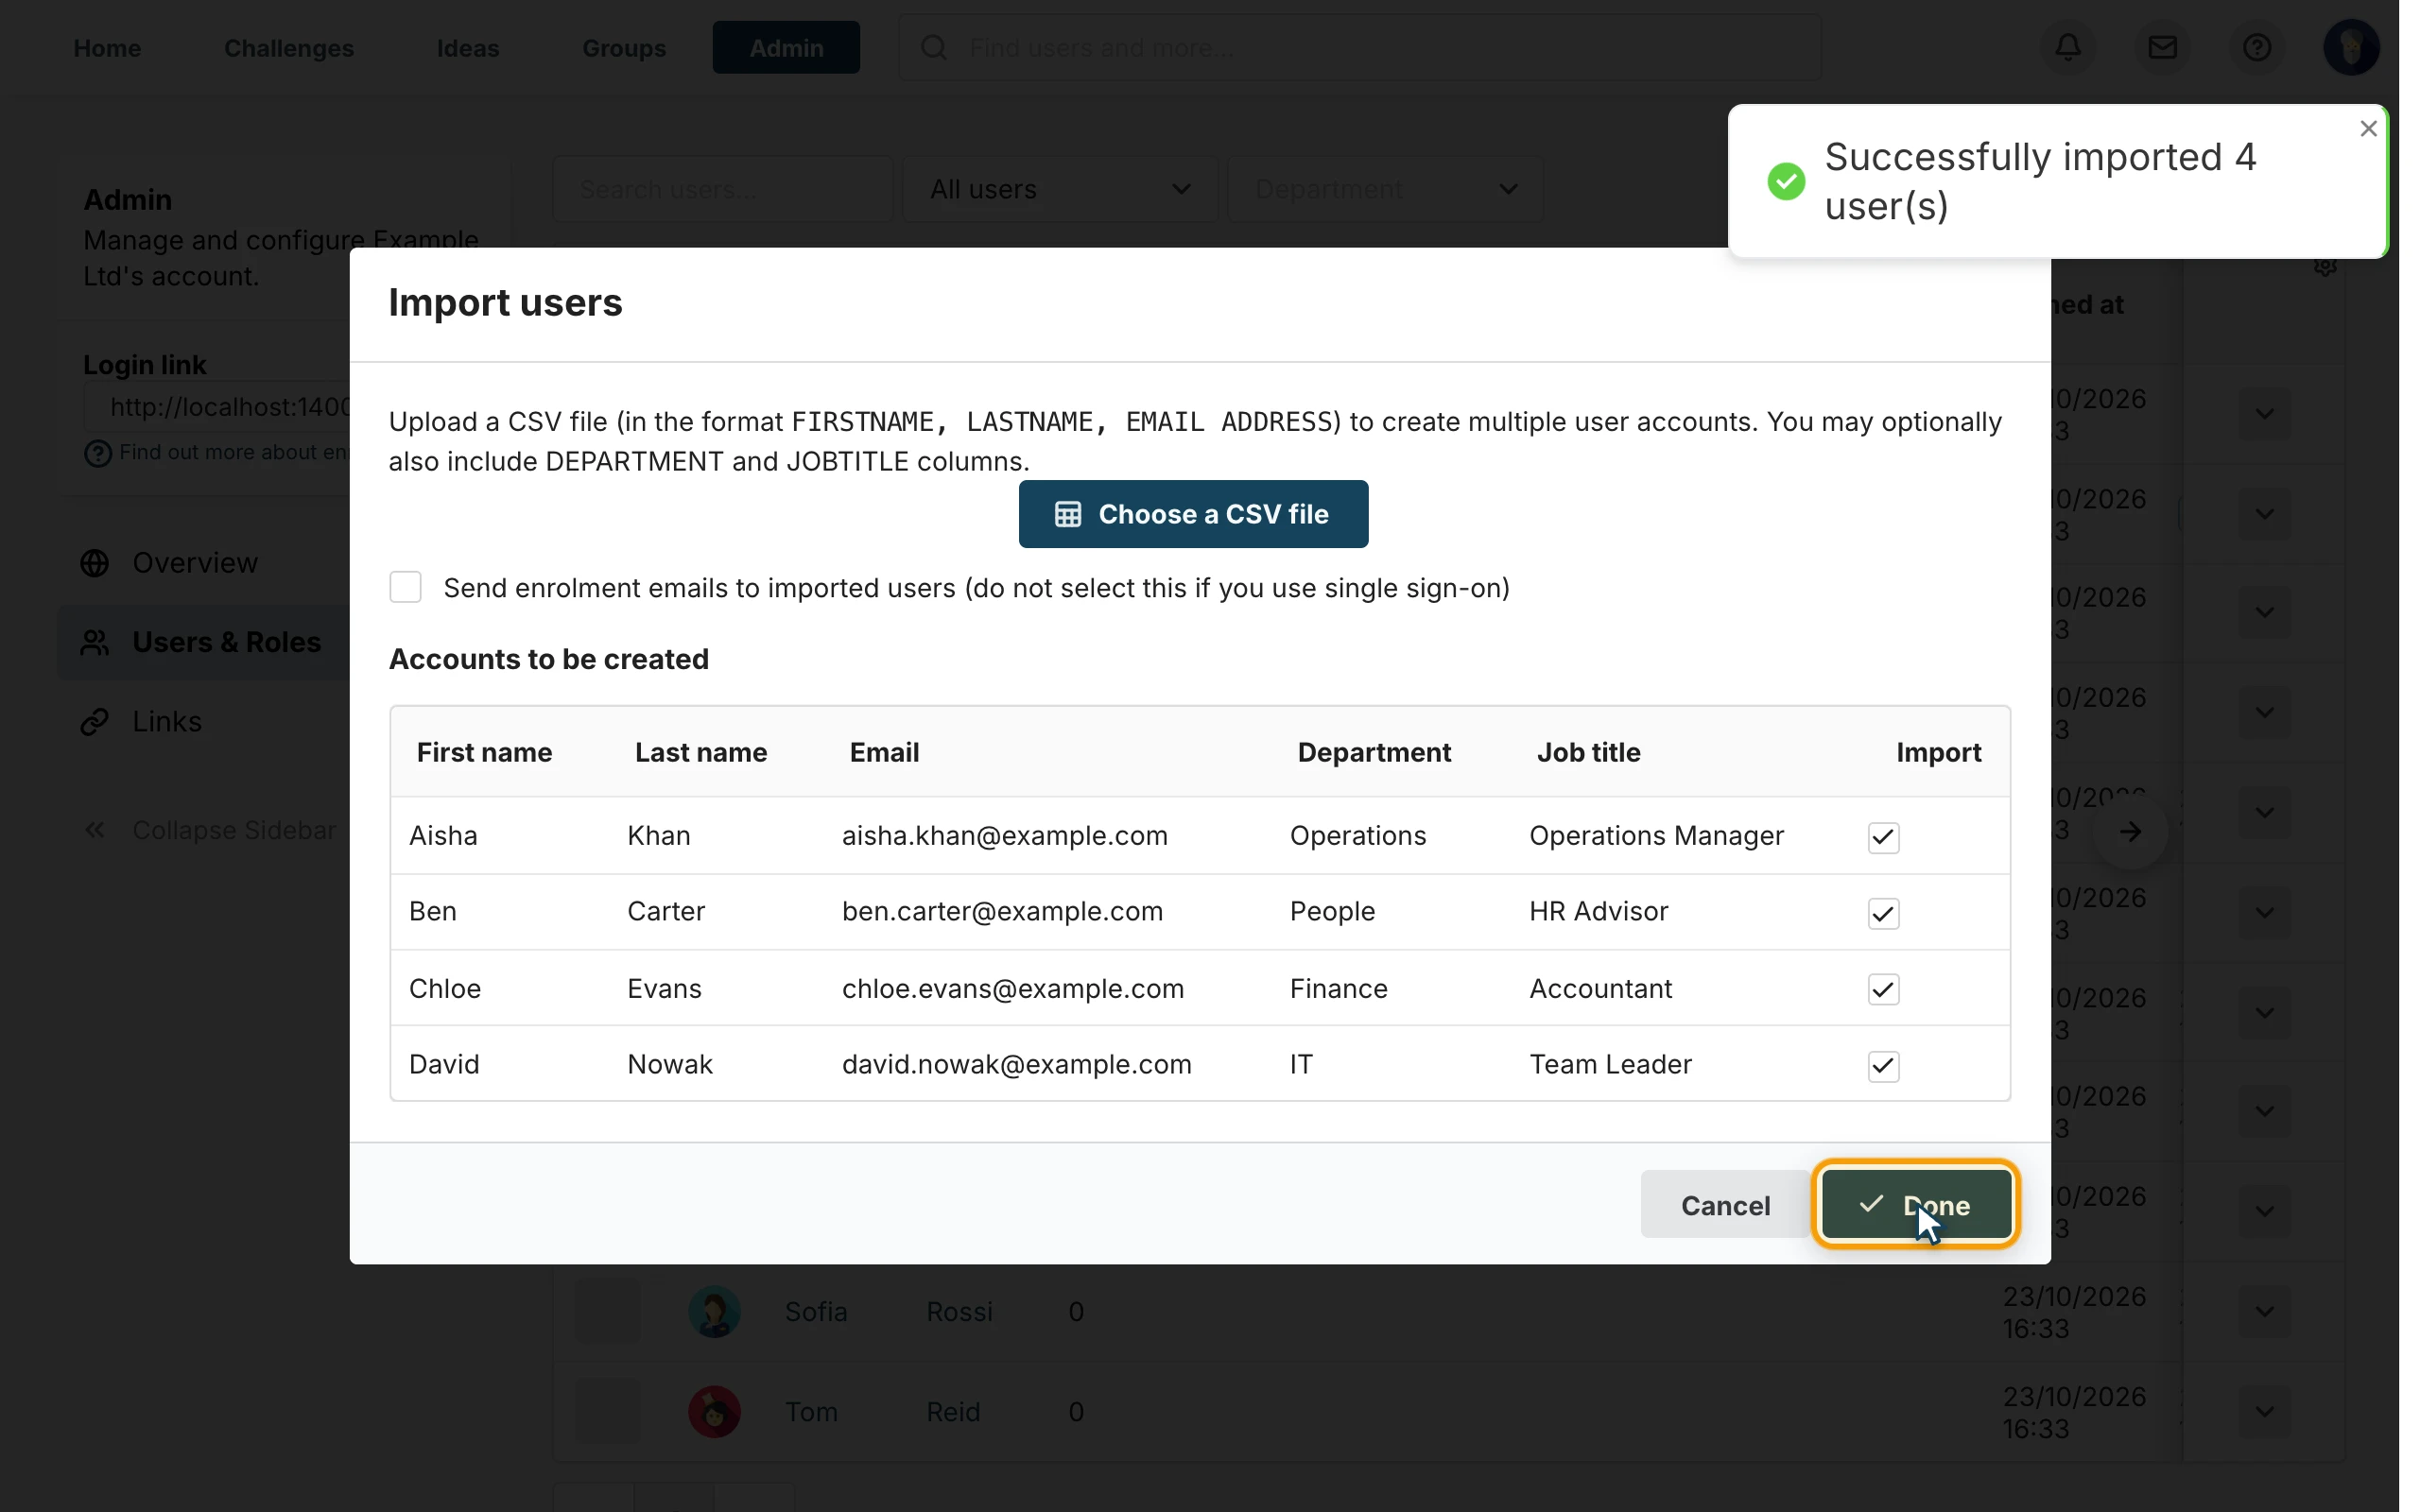Uncheck Import for Aisha Khan
The height and width of the screenshot is (1512, 2420).
pos(1883,837)
